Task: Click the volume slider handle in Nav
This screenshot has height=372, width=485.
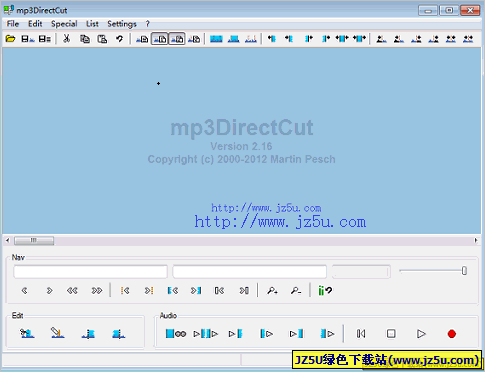Action: pos(464,271)
